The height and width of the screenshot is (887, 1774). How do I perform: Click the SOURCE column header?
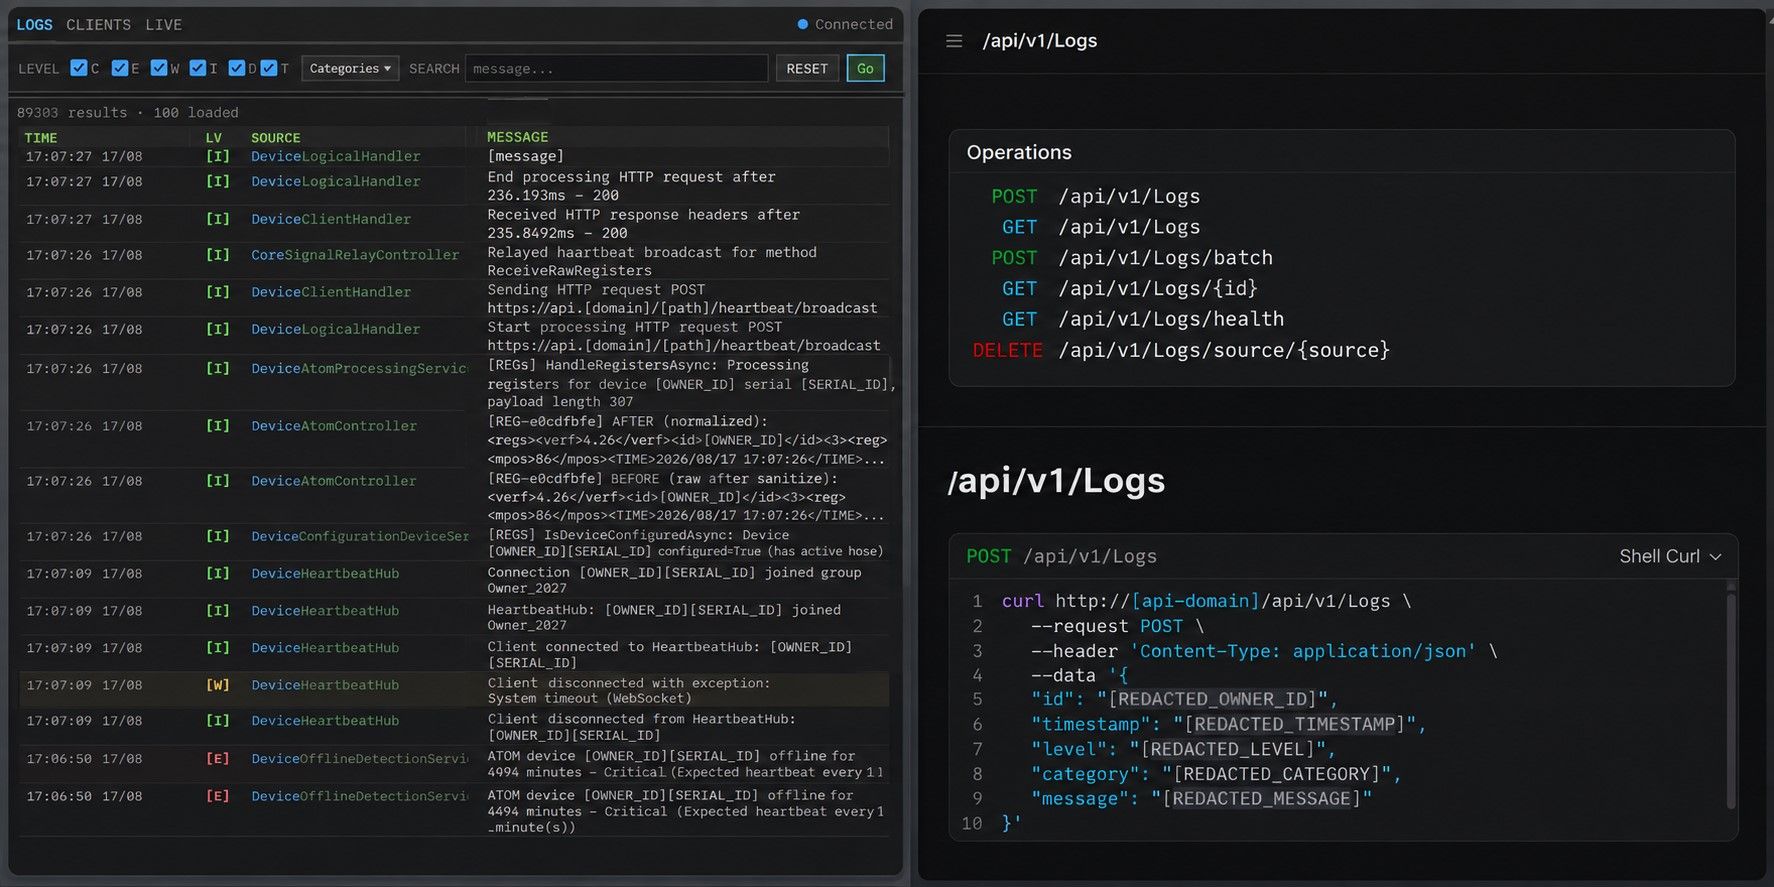pyautogui.click(x=275, y=138)
